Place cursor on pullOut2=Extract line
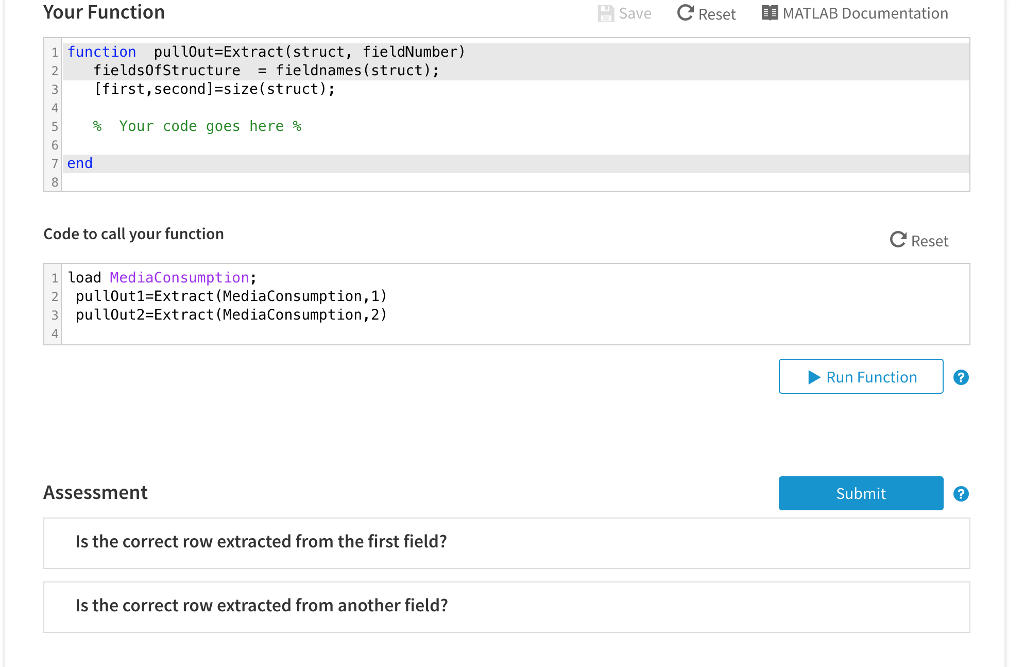 click(x=231, y=315)
